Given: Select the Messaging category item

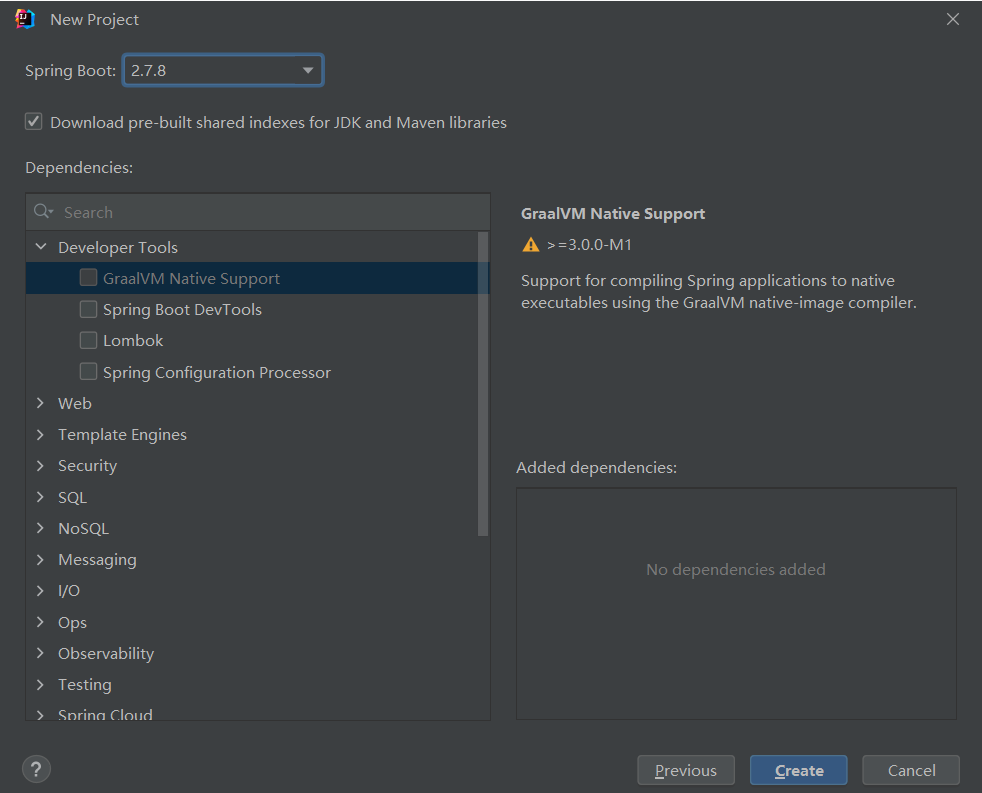Looking at the screenshot, I should coord(97,559).
